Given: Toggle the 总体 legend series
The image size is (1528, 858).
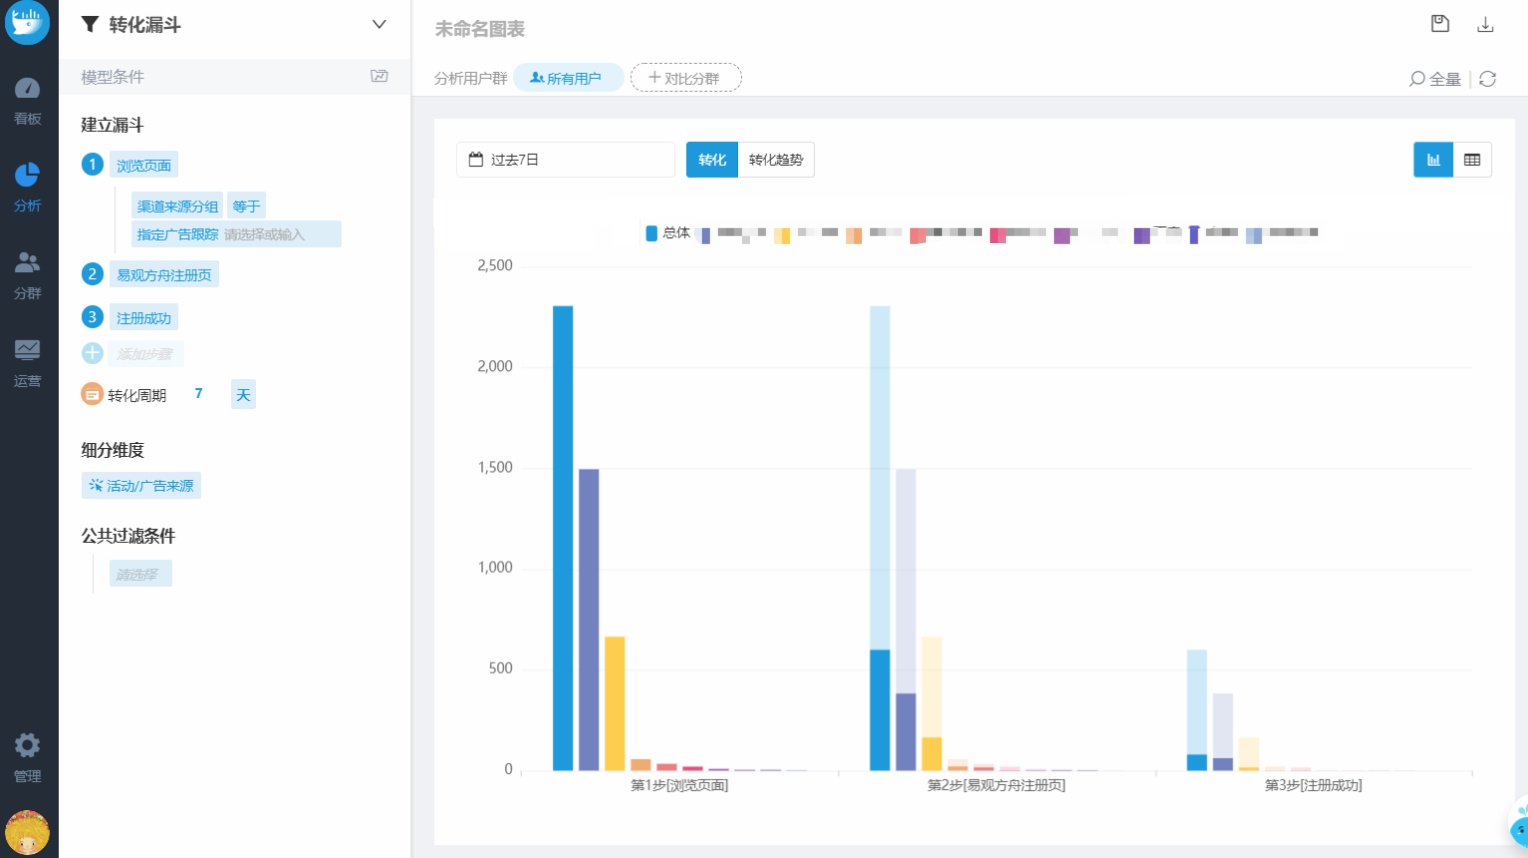Looking at the screenshot, I should 667,233.
